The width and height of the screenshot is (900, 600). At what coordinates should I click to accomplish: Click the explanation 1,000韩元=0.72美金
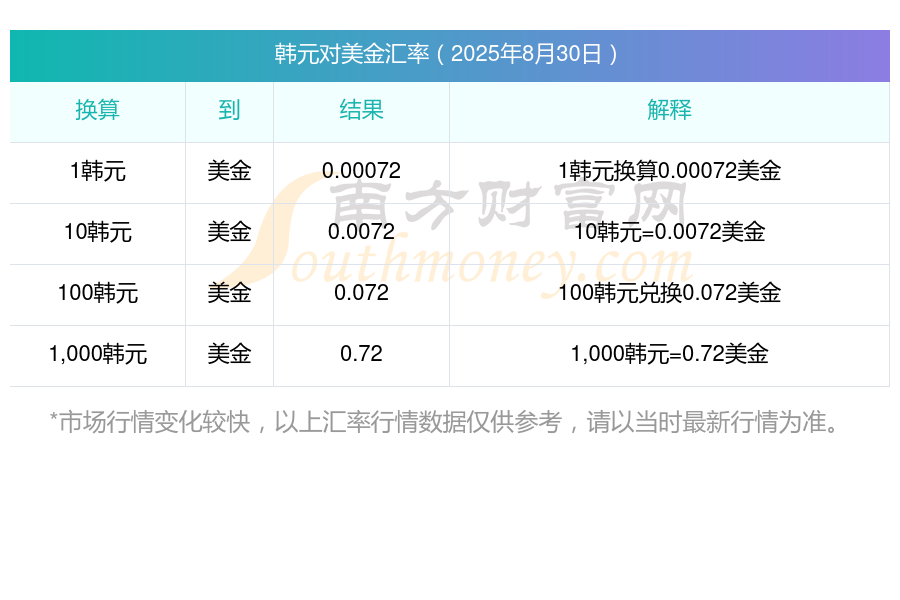click(x=669, y=354)
